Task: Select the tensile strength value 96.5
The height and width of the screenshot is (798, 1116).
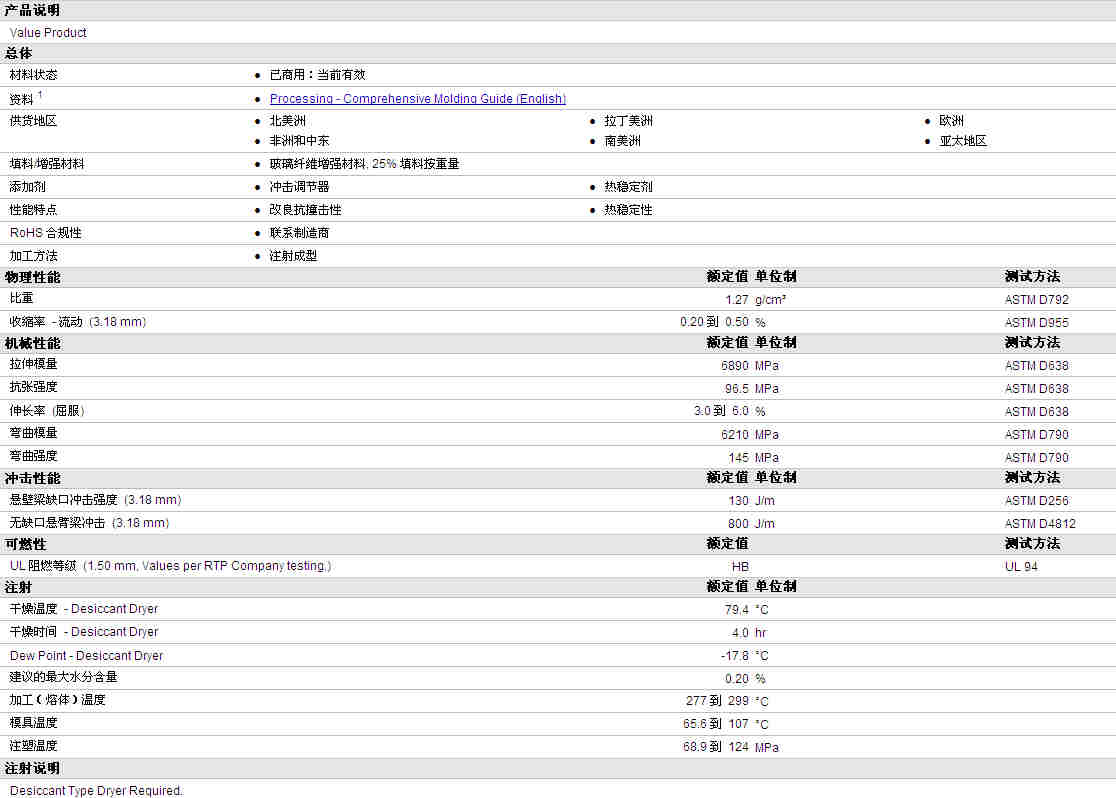Action: [x=737, y=389]
